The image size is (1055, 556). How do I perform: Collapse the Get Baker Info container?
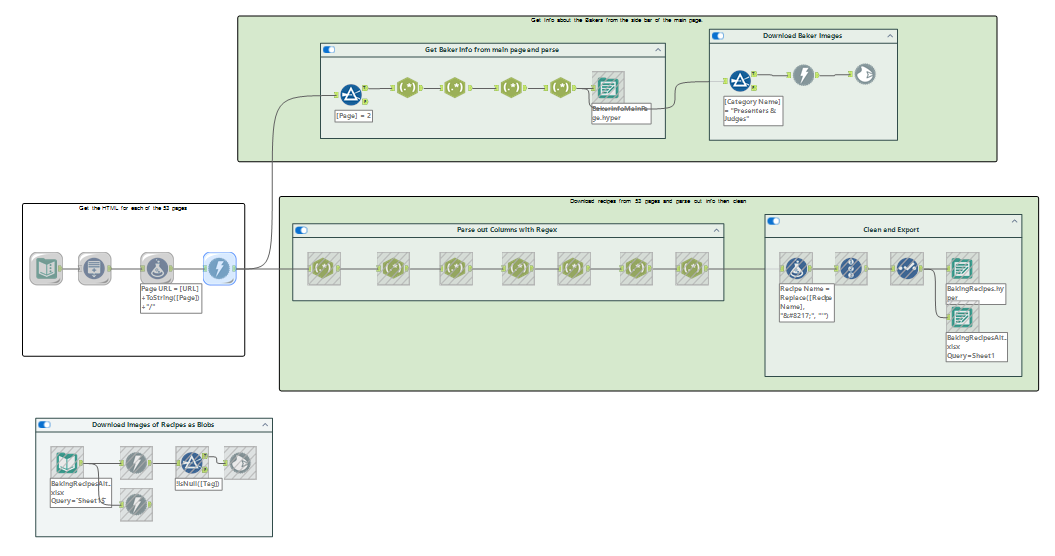[658, 50]
